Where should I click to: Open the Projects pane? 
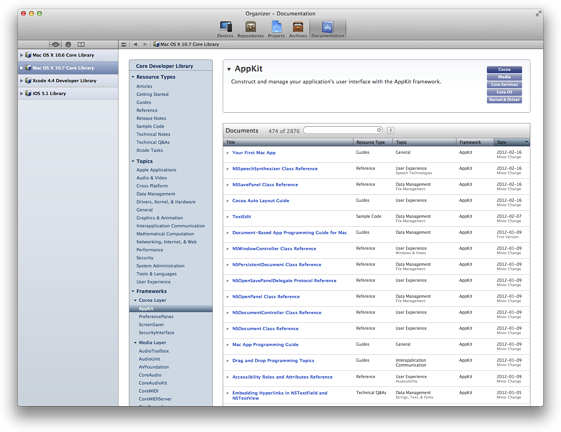[276, 29]
